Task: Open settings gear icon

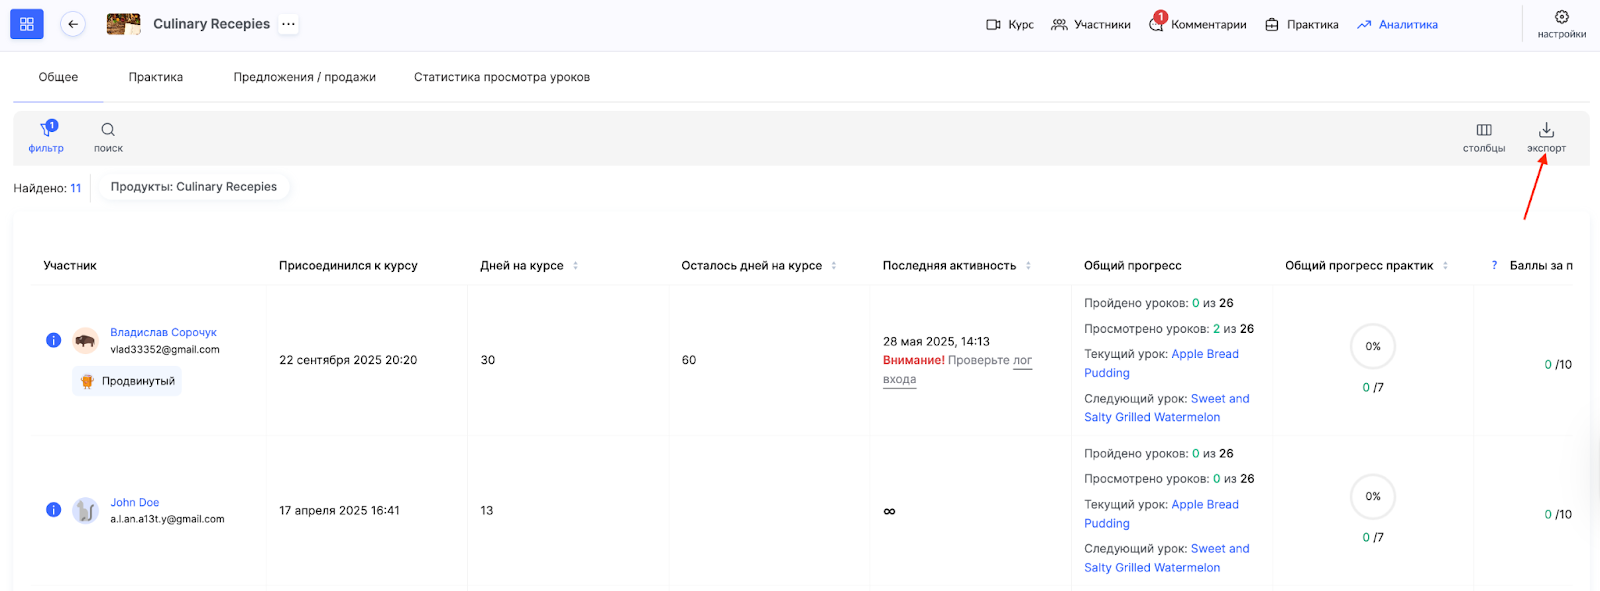Action: 1562,17
